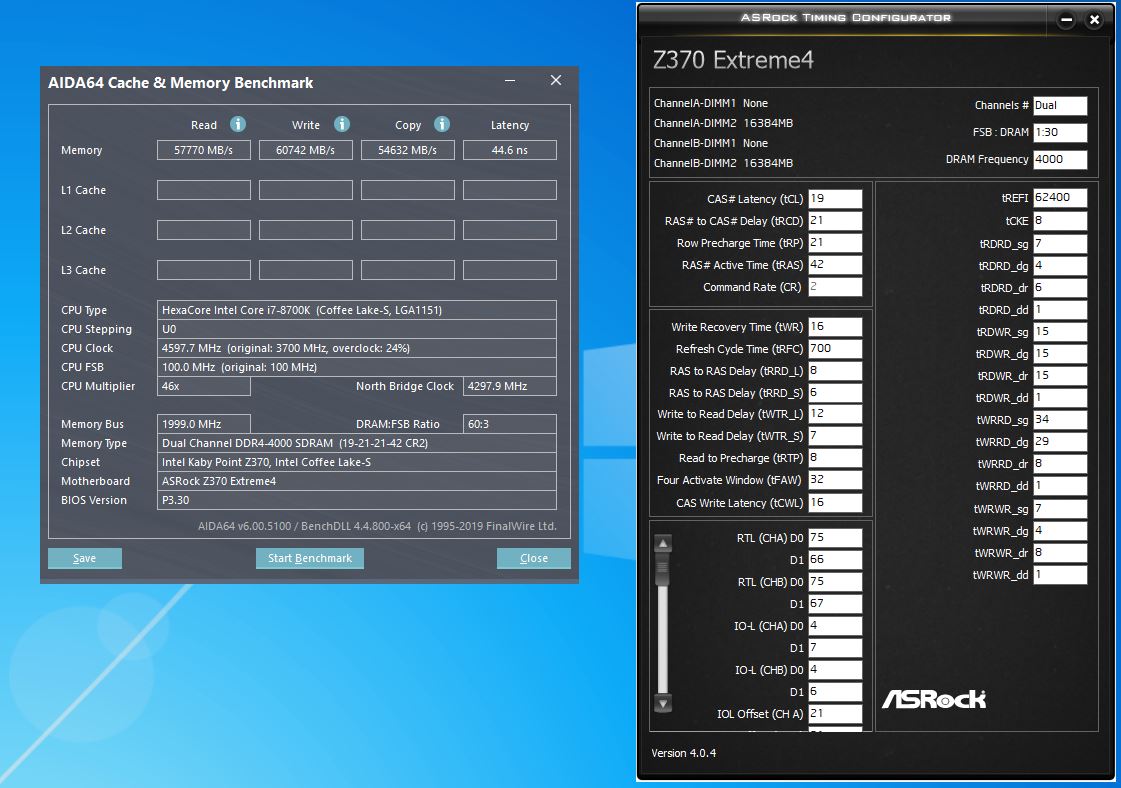Click the Memory Write result 60742 MB/s
This screenshot has height=788, width=1121.
point(305,150)
